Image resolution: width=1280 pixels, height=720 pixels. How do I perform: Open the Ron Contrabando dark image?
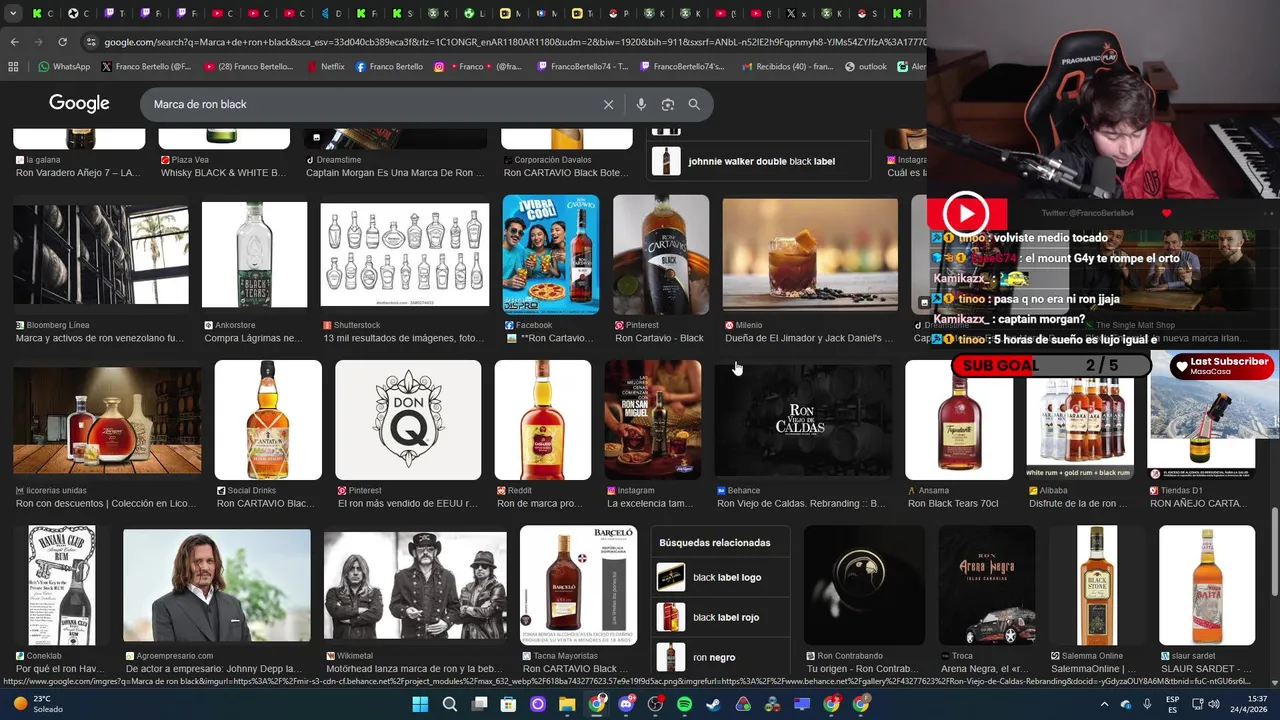click(864, 585)
